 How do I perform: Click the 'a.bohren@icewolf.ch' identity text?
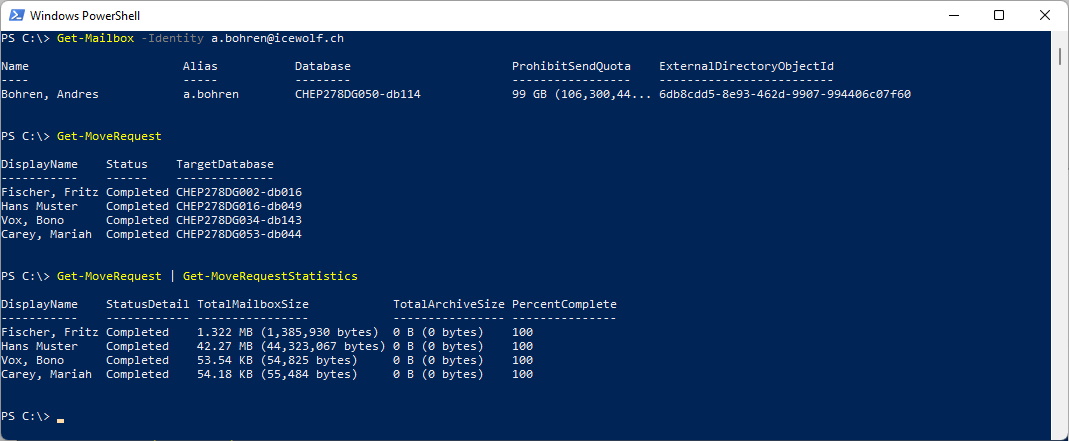[276, 38]
